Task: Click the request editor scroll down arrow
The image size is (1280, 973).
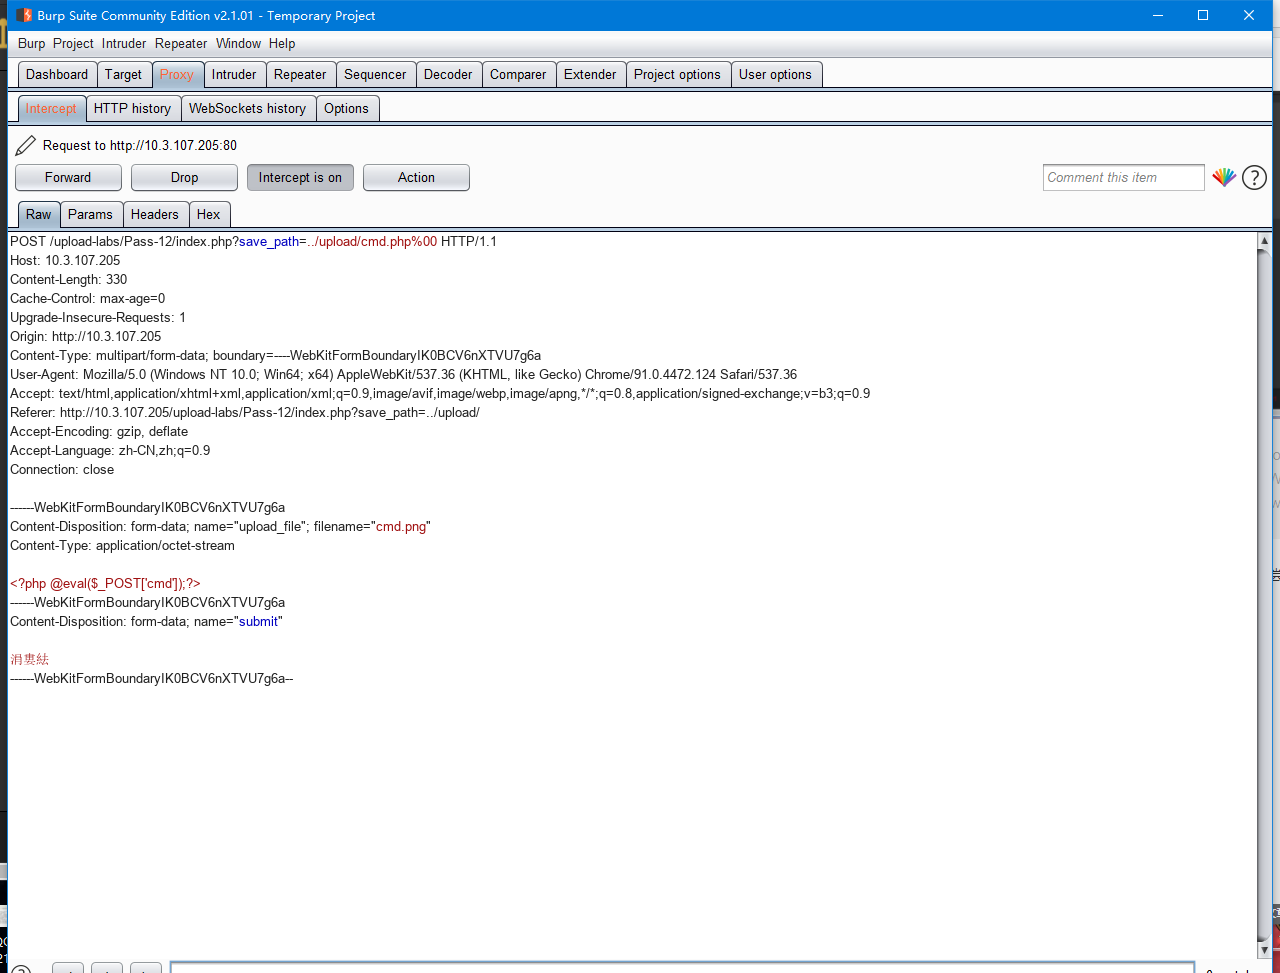Action: [1264, 949]
